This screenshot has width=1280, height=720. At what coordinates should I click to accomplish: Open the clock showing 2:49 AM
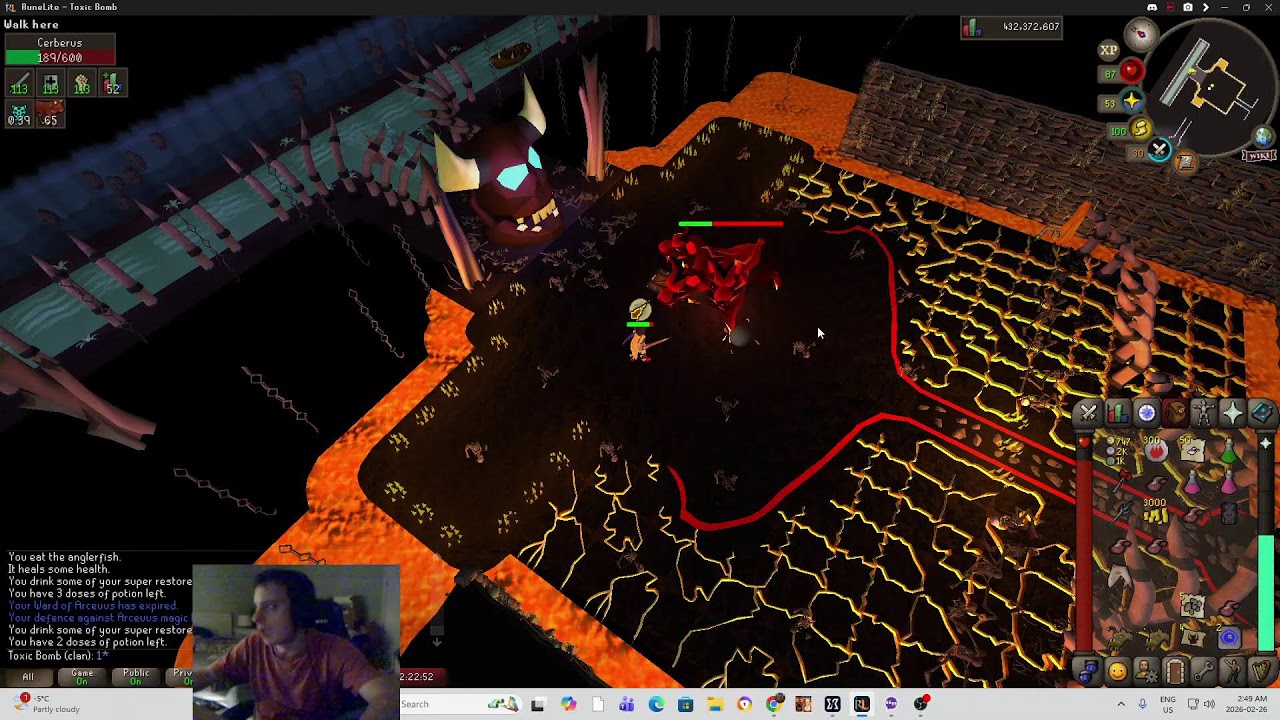[1247, 704]
